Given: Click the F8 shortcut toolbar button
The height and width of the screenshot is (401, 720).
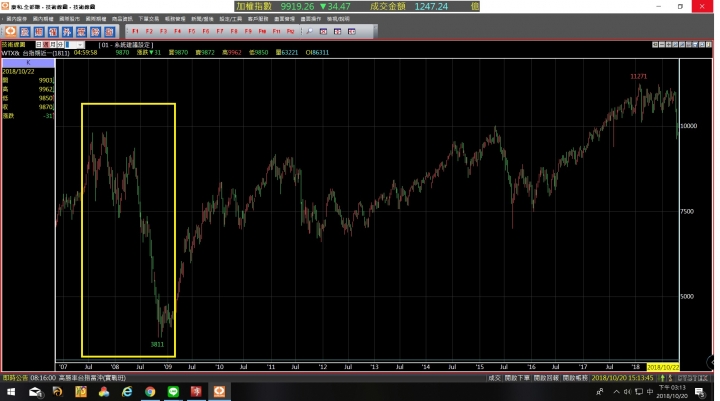Looking at the screenshot, I should point(234,31).
